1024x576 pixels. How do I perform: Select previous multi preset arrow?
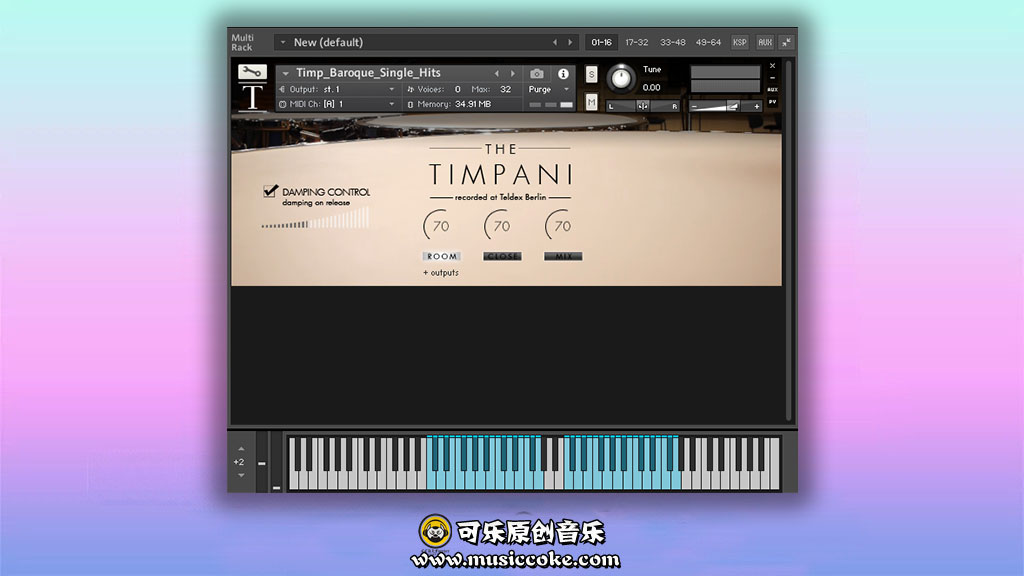[x=555, y=42]
